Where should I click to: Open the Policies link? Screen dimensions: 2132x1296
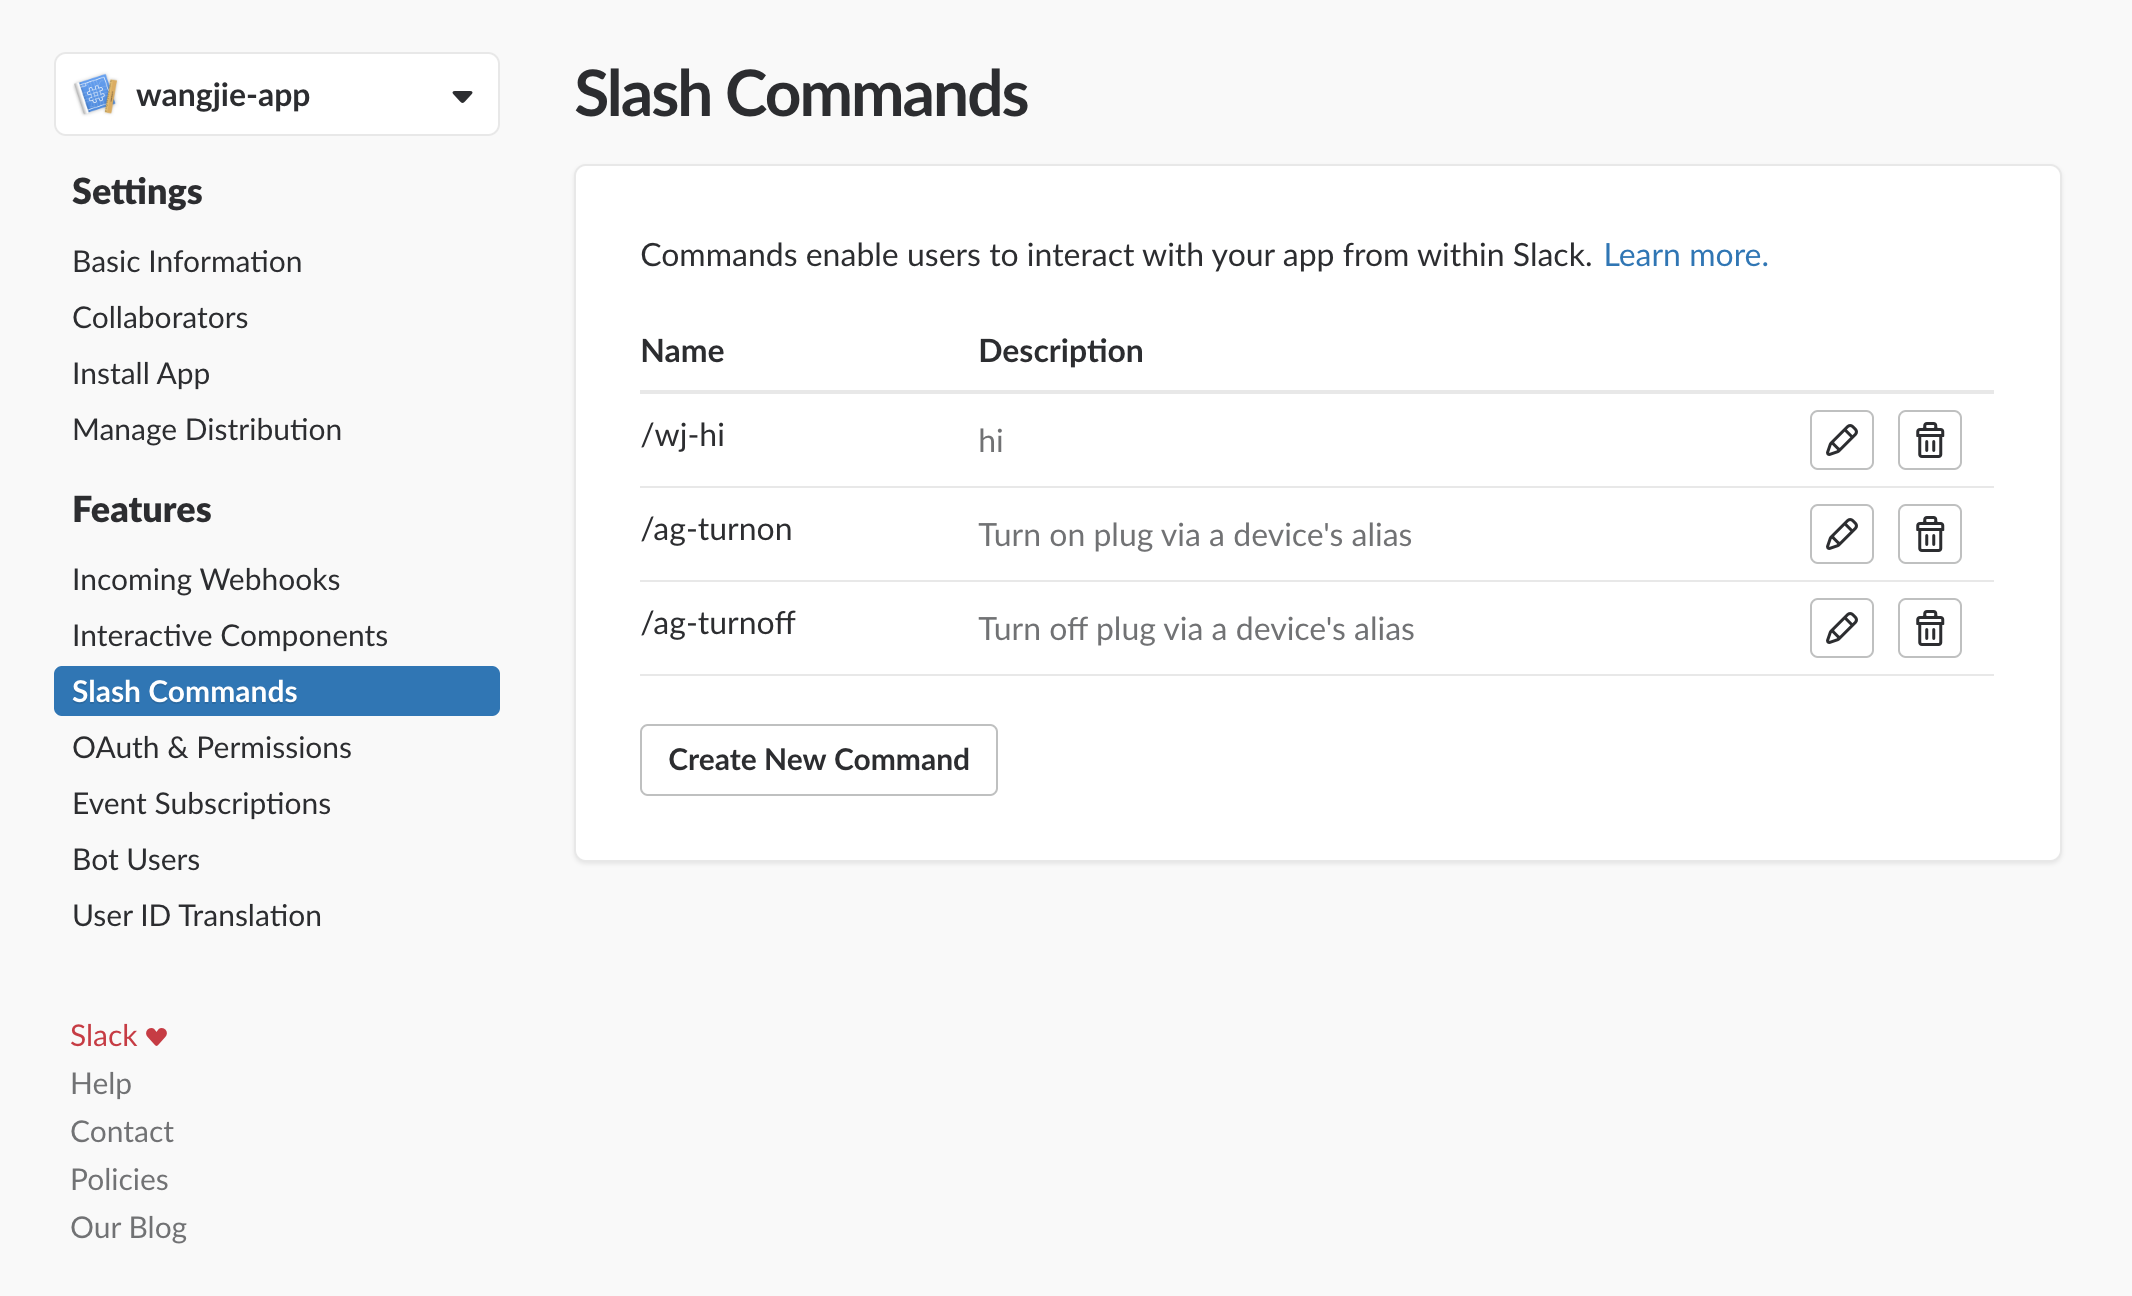tap(119, 1180)
